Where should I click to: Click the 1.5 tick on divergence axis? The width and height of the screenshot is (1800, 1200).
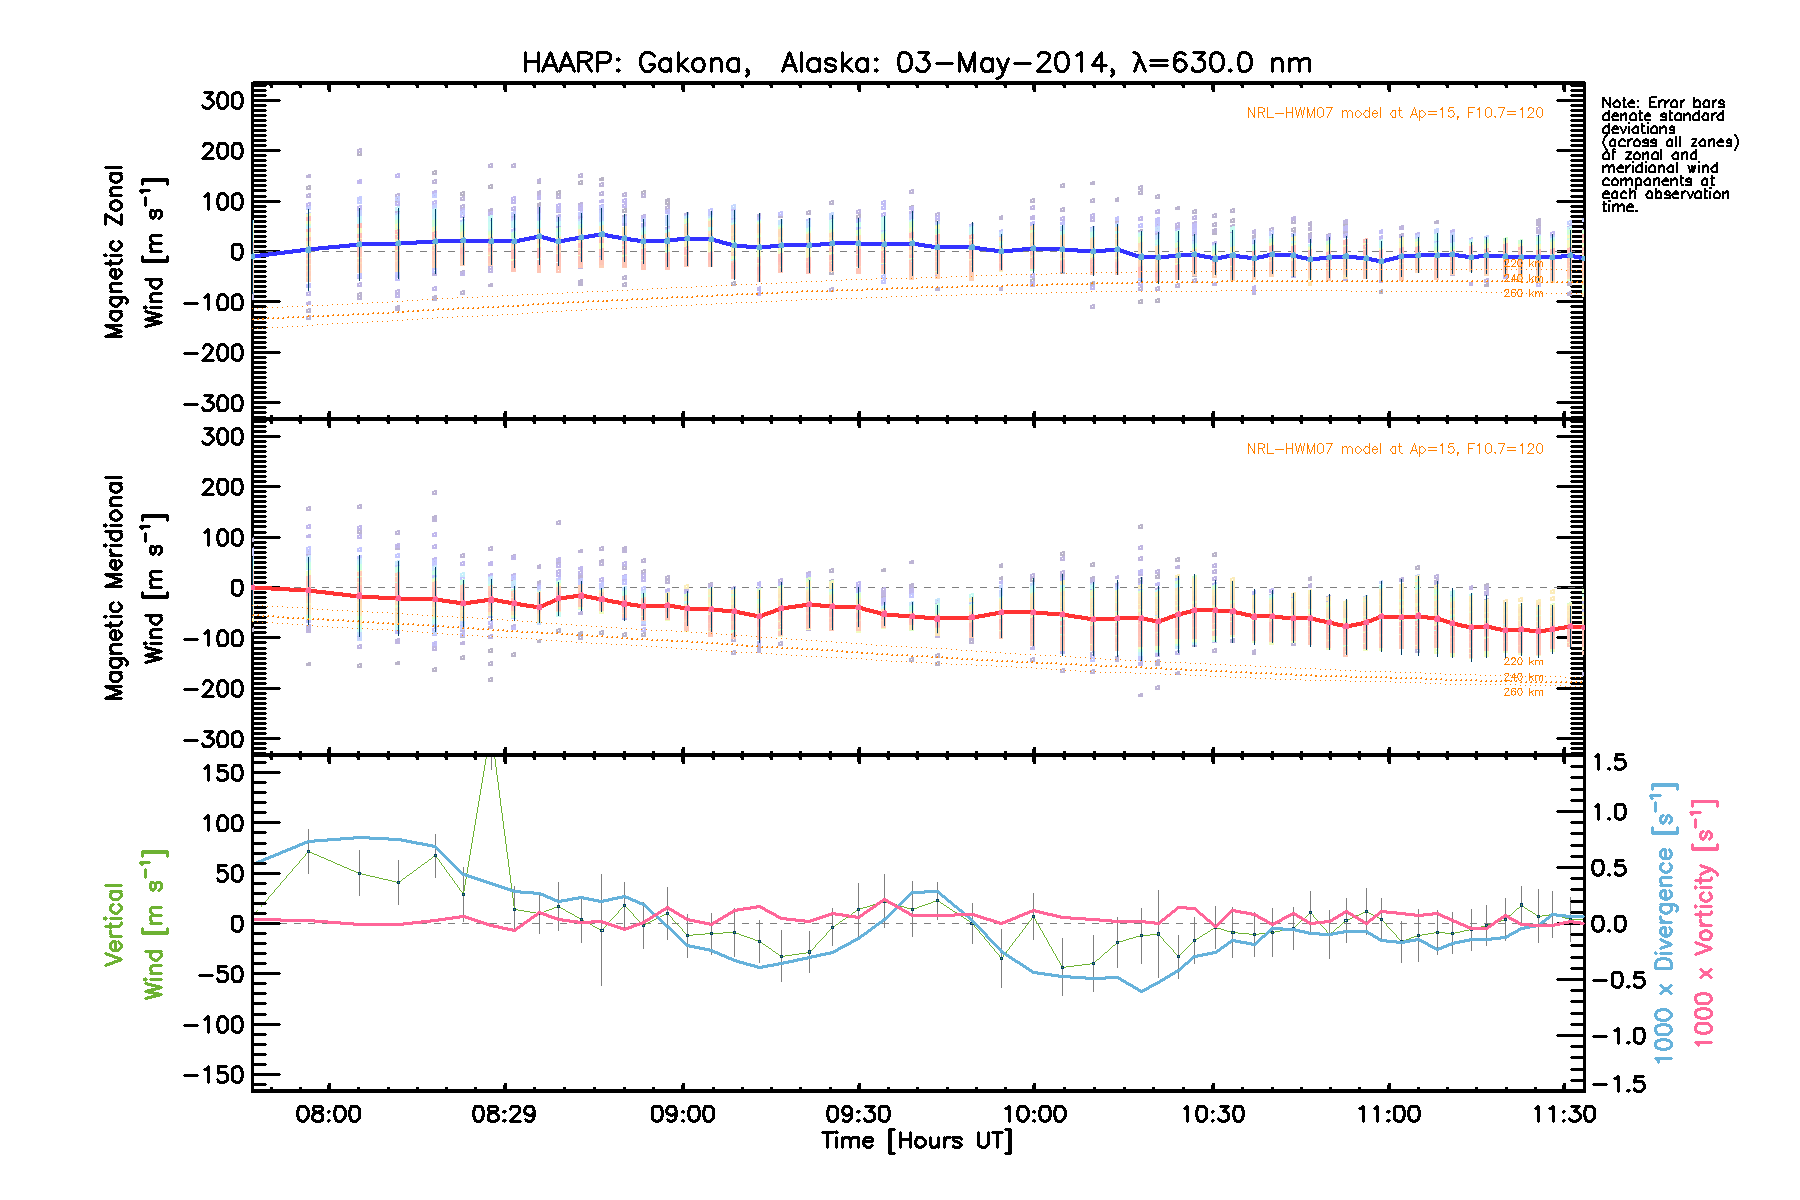[1609, 763]
